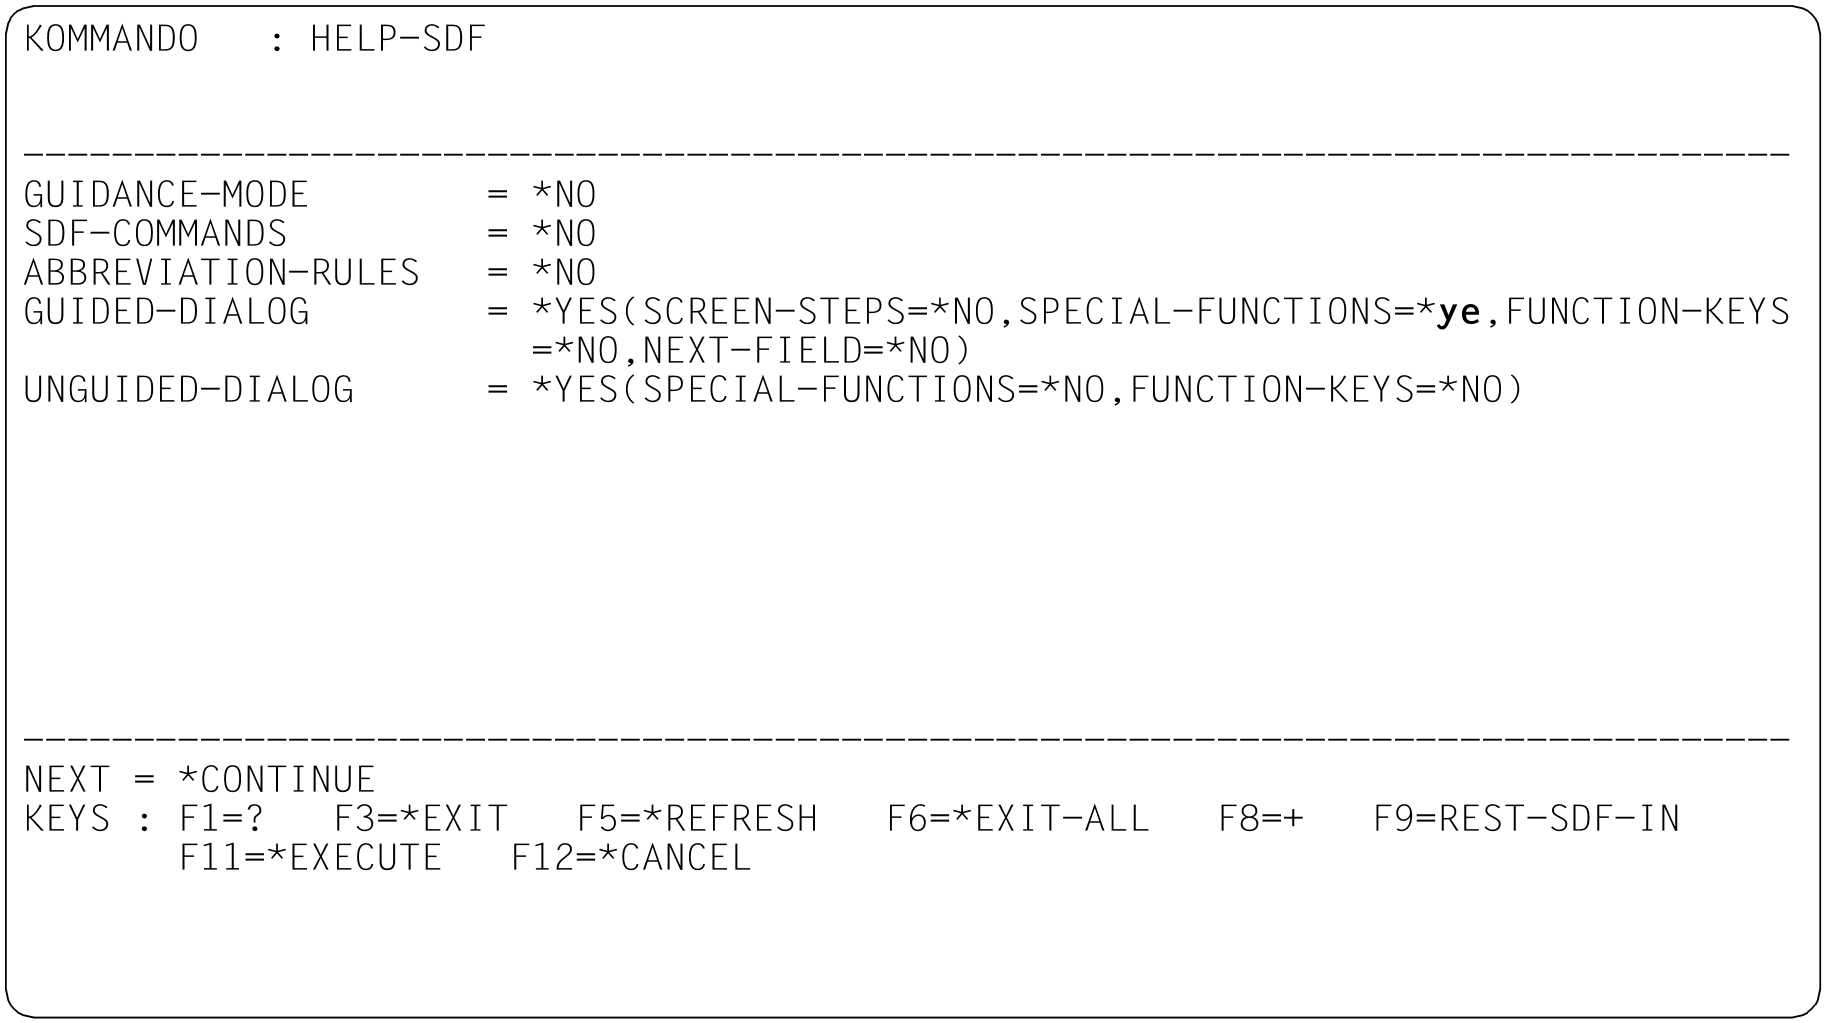Click the GUIDED-DIALOG *YES value
Screen dimensions: 1826x1023
click(x=575, y=312)
